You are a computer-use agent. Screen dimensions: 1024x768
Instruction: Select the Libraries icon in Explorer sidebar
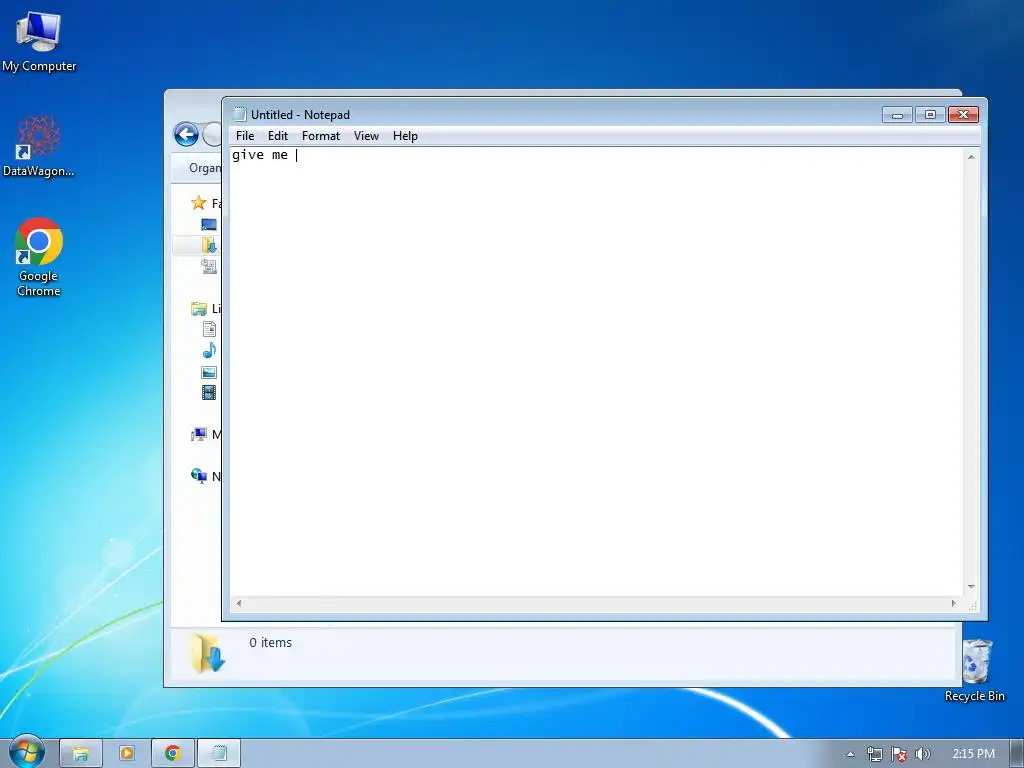click(199, 308)
